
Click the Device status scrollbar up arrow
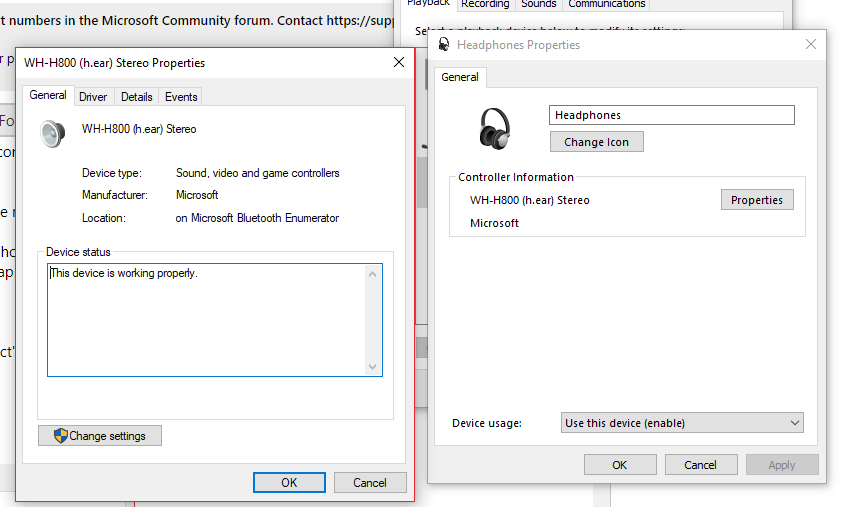[372, 274]
